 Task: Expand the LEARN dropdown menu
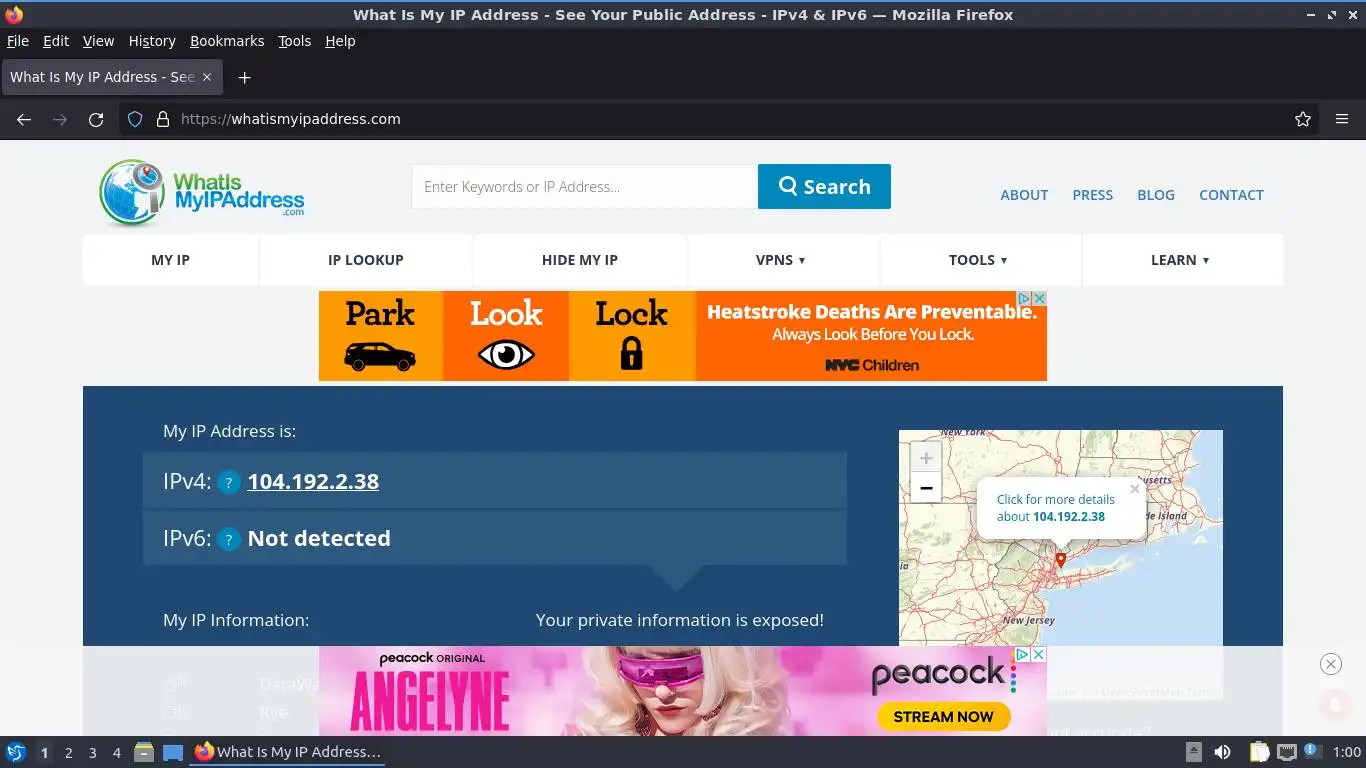click(x=1180, y=260)
